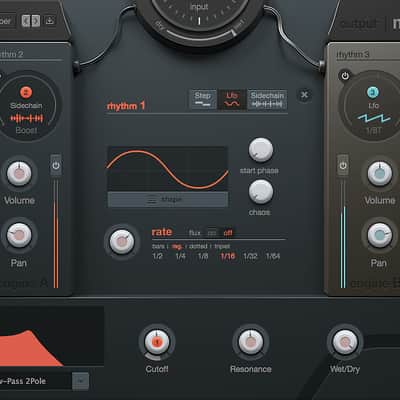Viewport: 400px width, 400px height.
Task: Toggle the engine A power button
Action: [x=56, y=165]
